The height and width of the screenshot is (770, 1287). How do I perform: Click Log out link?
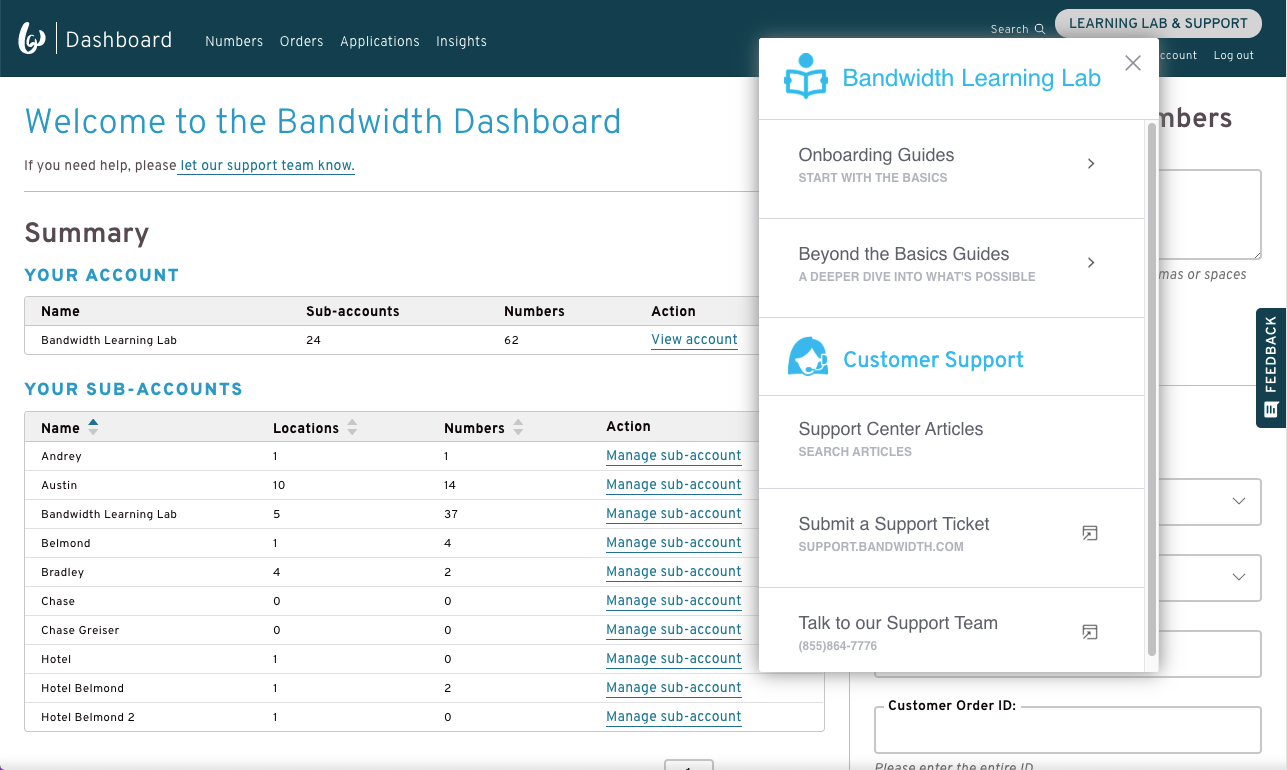(x=1234, y=55)
